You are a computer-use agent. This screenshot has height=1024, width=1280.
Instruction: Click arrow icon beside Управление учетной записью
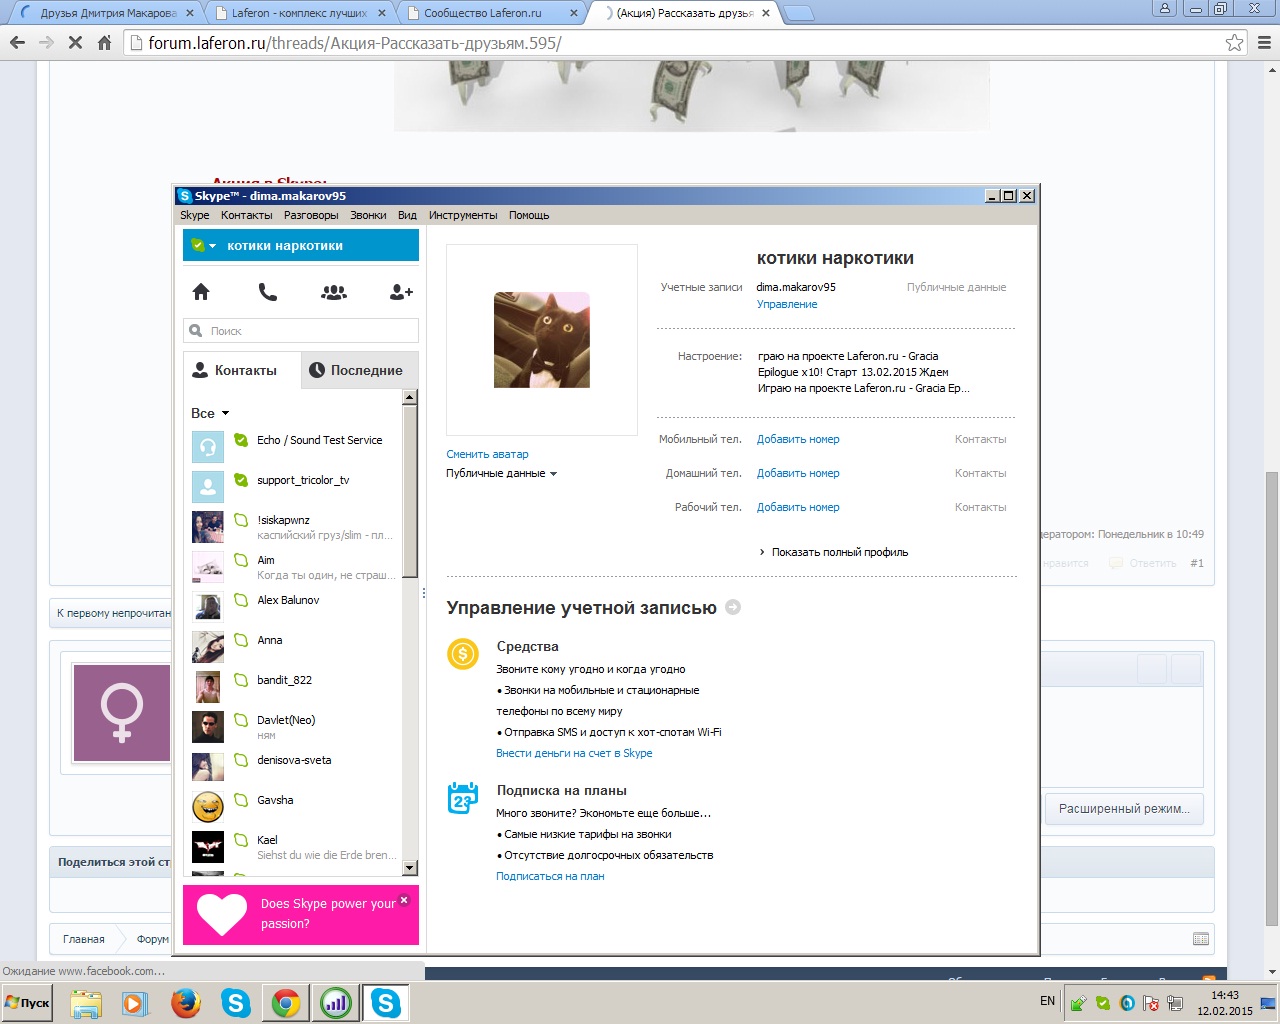coord(733,607)
